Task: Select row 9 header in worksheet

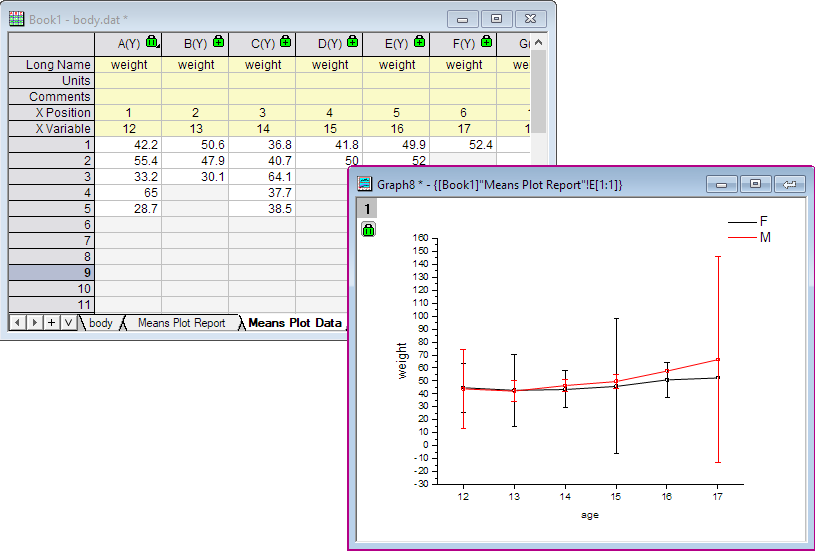Action: click(x=51, y=272)
